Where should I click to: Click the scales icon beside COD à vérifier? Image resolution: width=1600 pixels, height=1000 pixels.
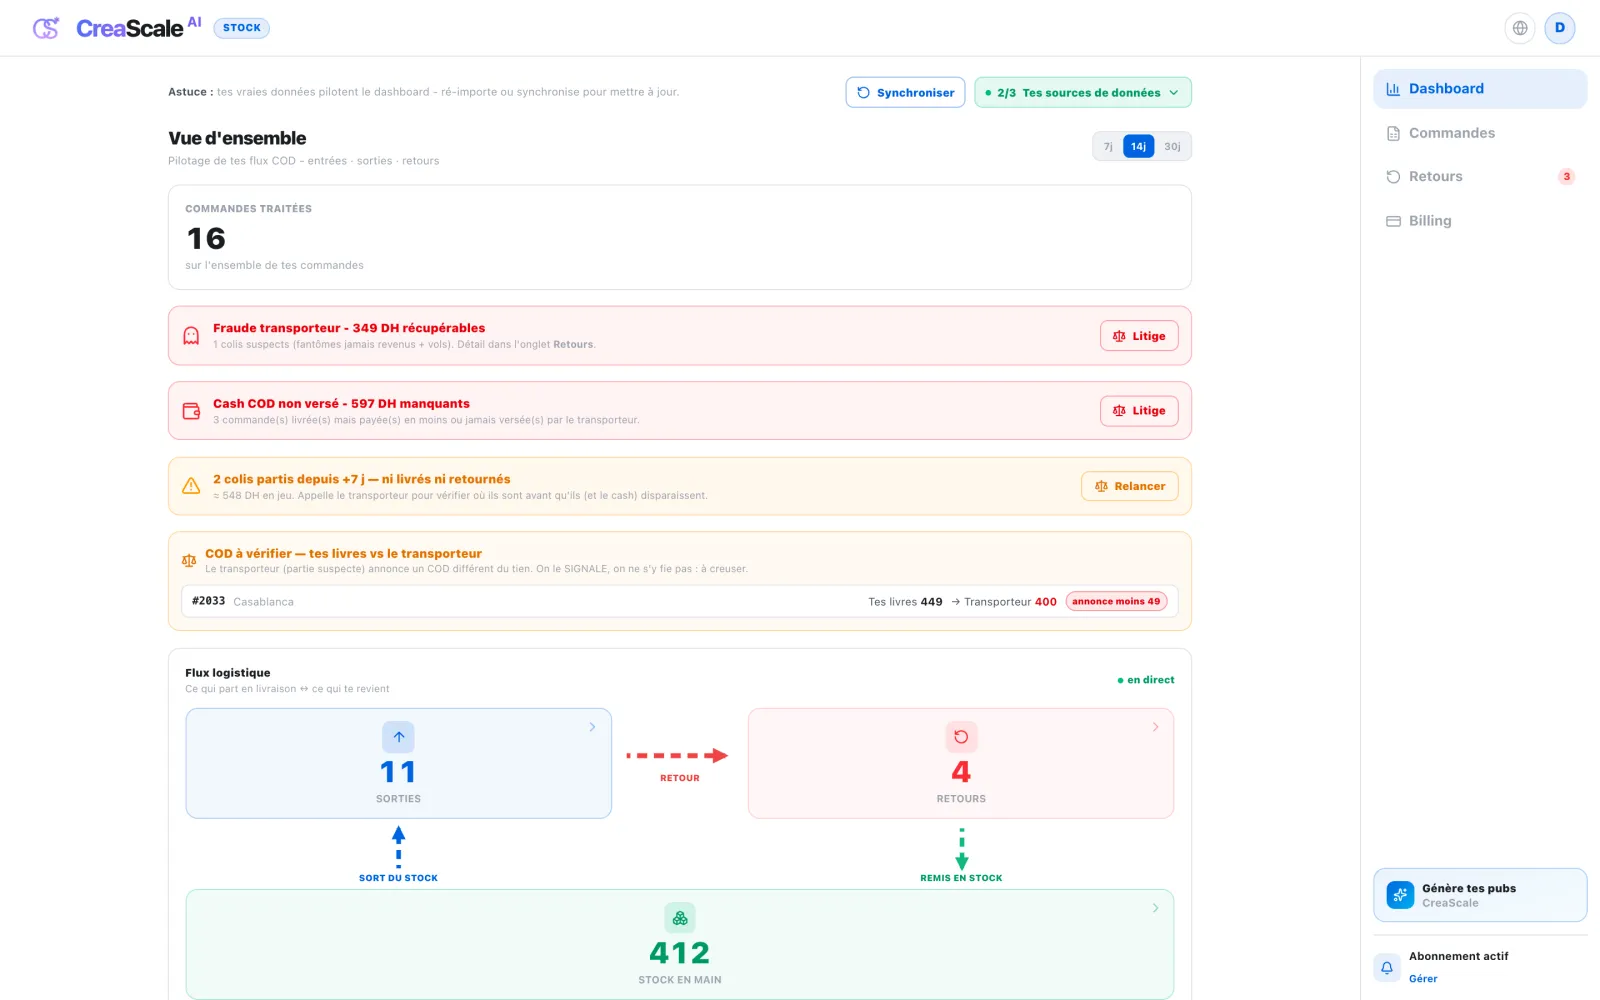[189, 561]
